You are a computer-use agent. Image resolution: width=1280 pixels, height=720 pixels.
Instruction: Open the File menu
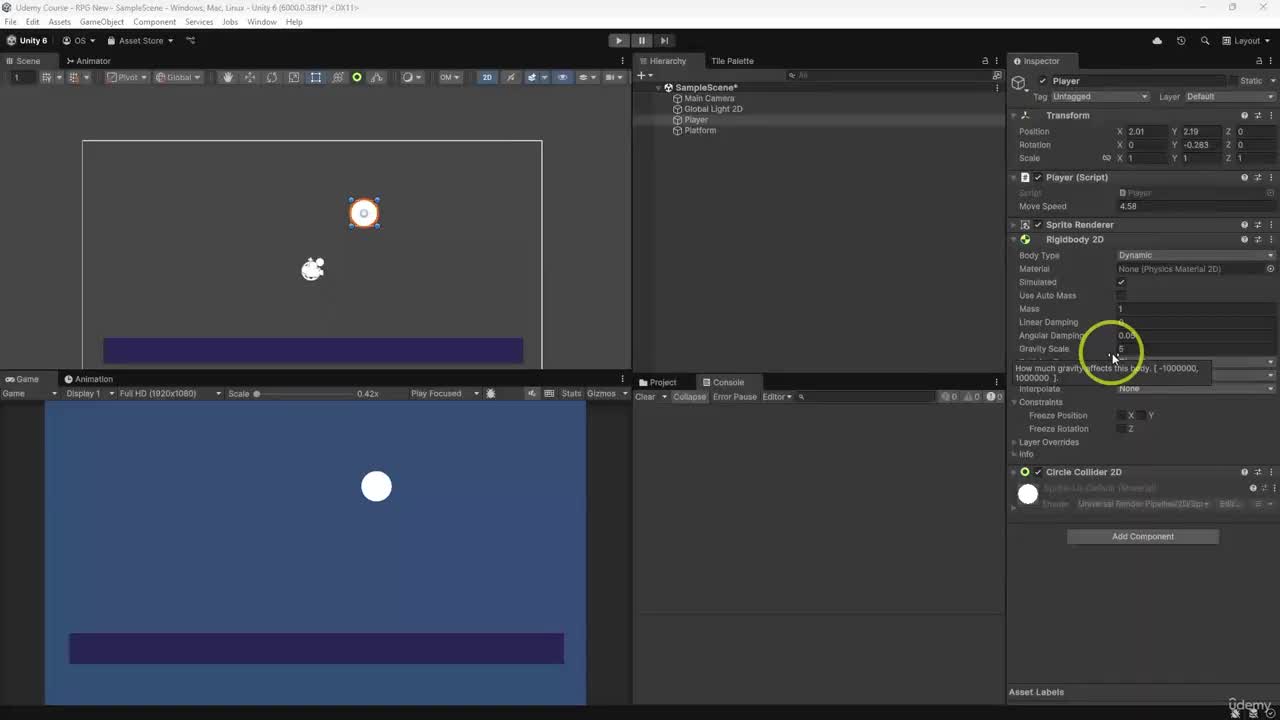click(10, 22)
